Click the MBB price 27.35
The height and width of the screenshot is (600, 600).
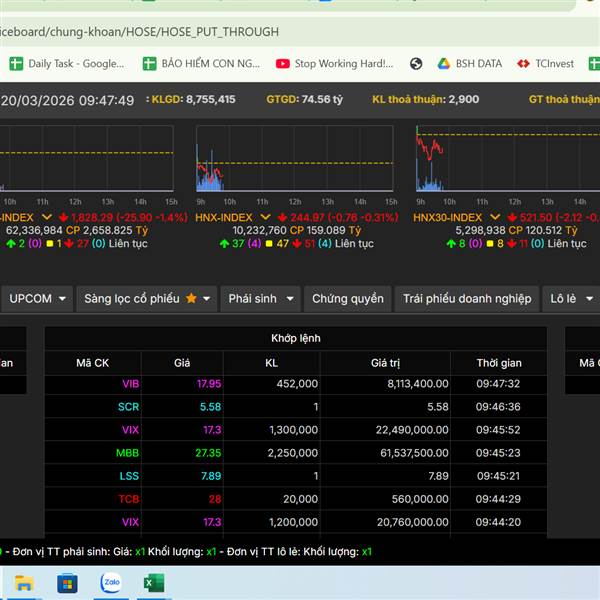pyautogui.click(x=208, y=453)
